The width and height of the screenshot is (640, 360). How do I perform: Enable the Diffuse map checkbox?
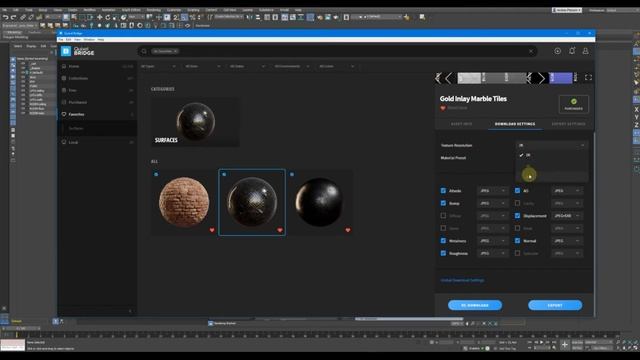[443, 216]
